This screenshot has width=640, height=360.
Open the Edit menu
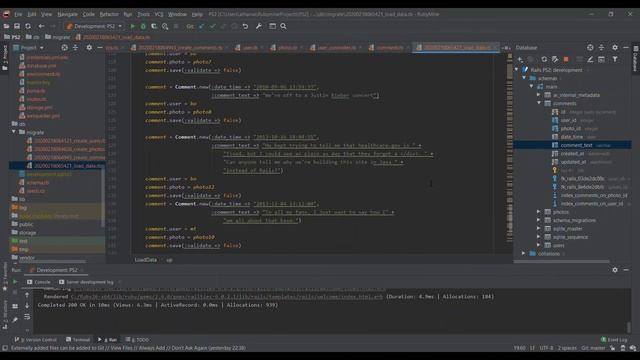31,14
